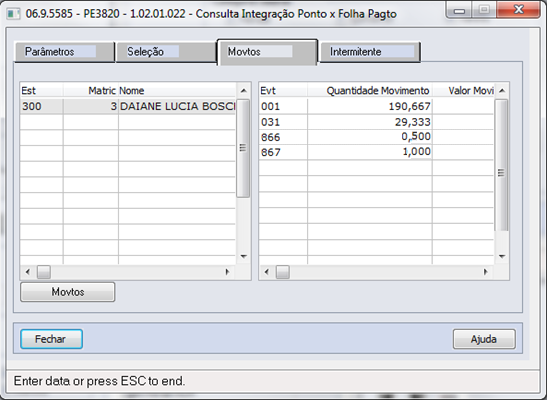This screenshot has width=554, height=404.
Task: Click down arrow of employee grid scrollbar
Action: coord(243,256)
